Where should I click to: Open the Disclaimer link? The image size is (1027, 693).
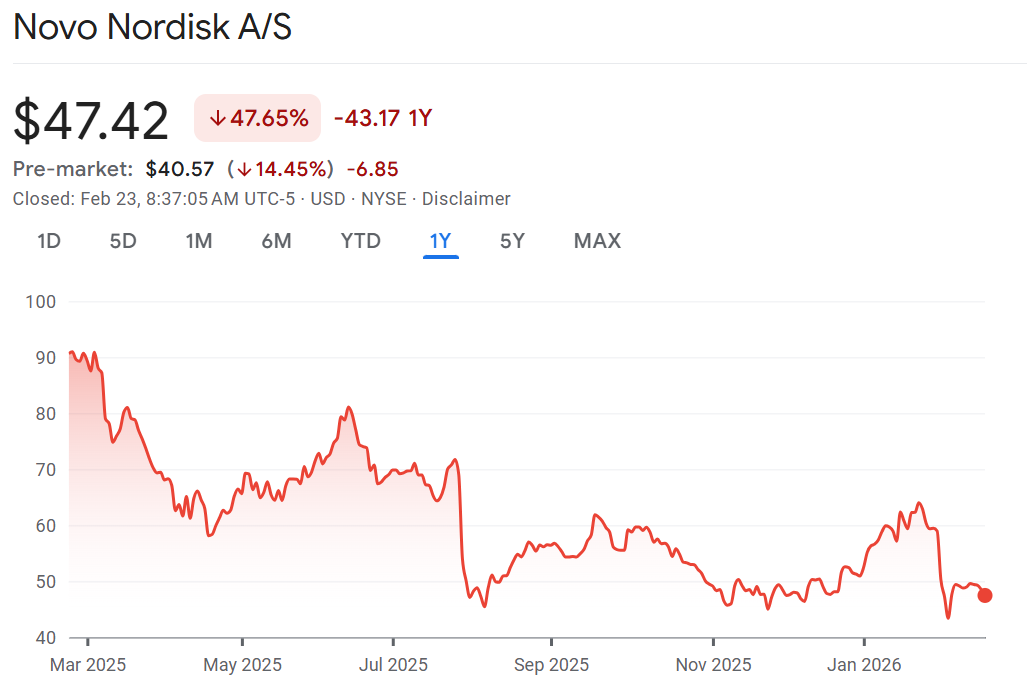[x=466, y=199]
